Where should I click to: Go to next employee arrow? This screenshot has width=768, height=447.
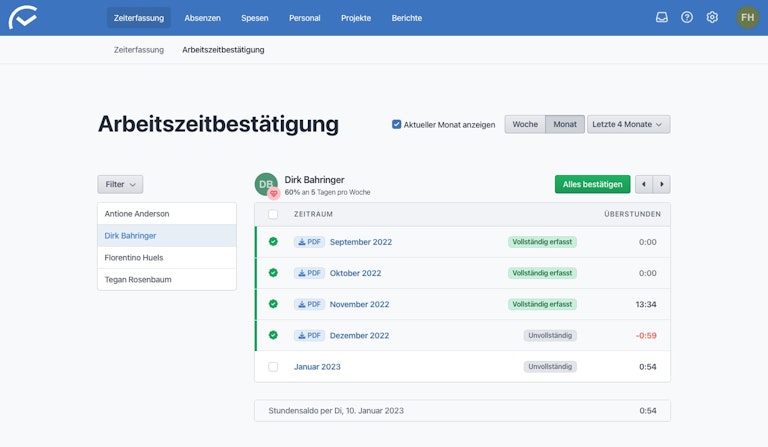pyautogui.click(x=662, y=184)
